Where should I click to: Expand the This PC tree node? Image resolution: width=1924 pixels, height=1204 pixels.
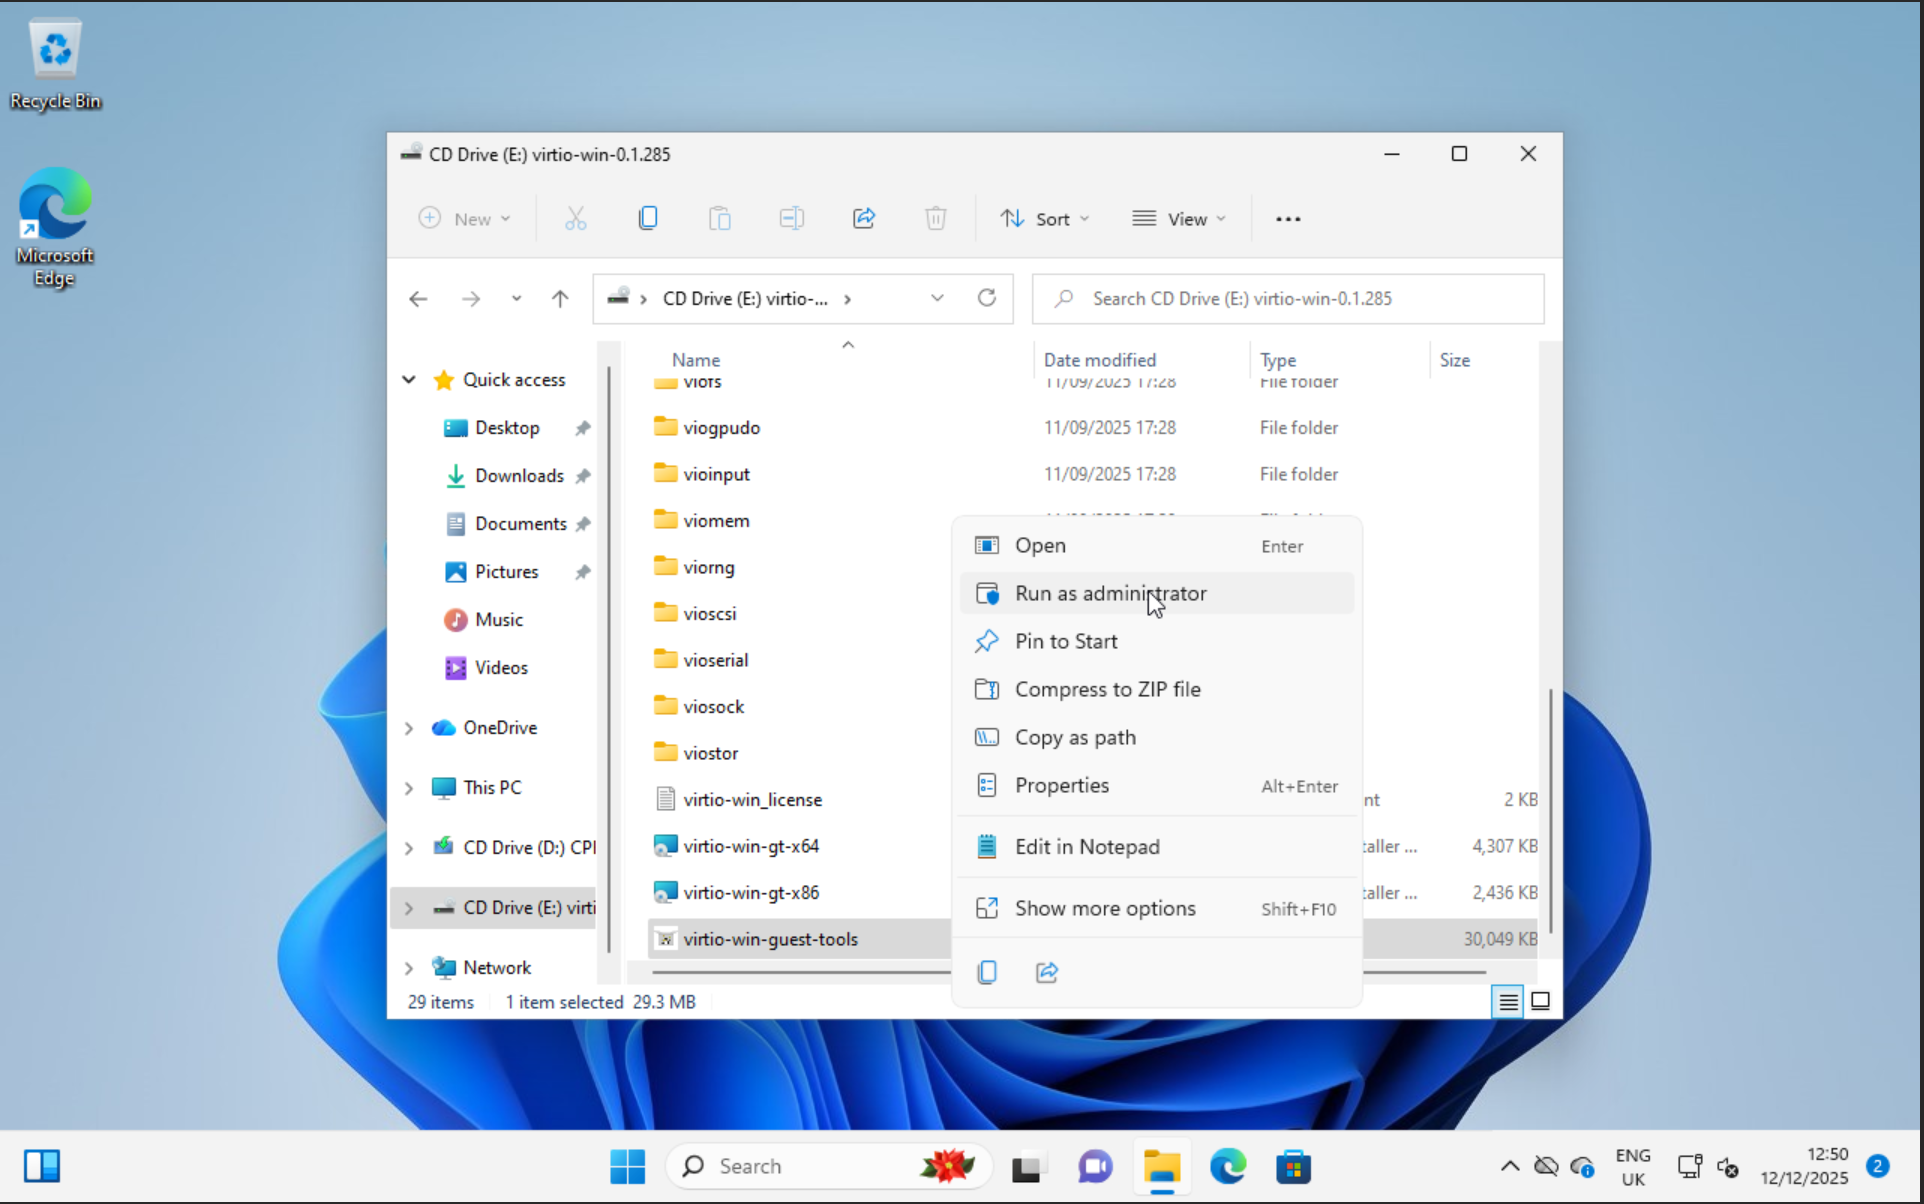(x=409, y=788)
